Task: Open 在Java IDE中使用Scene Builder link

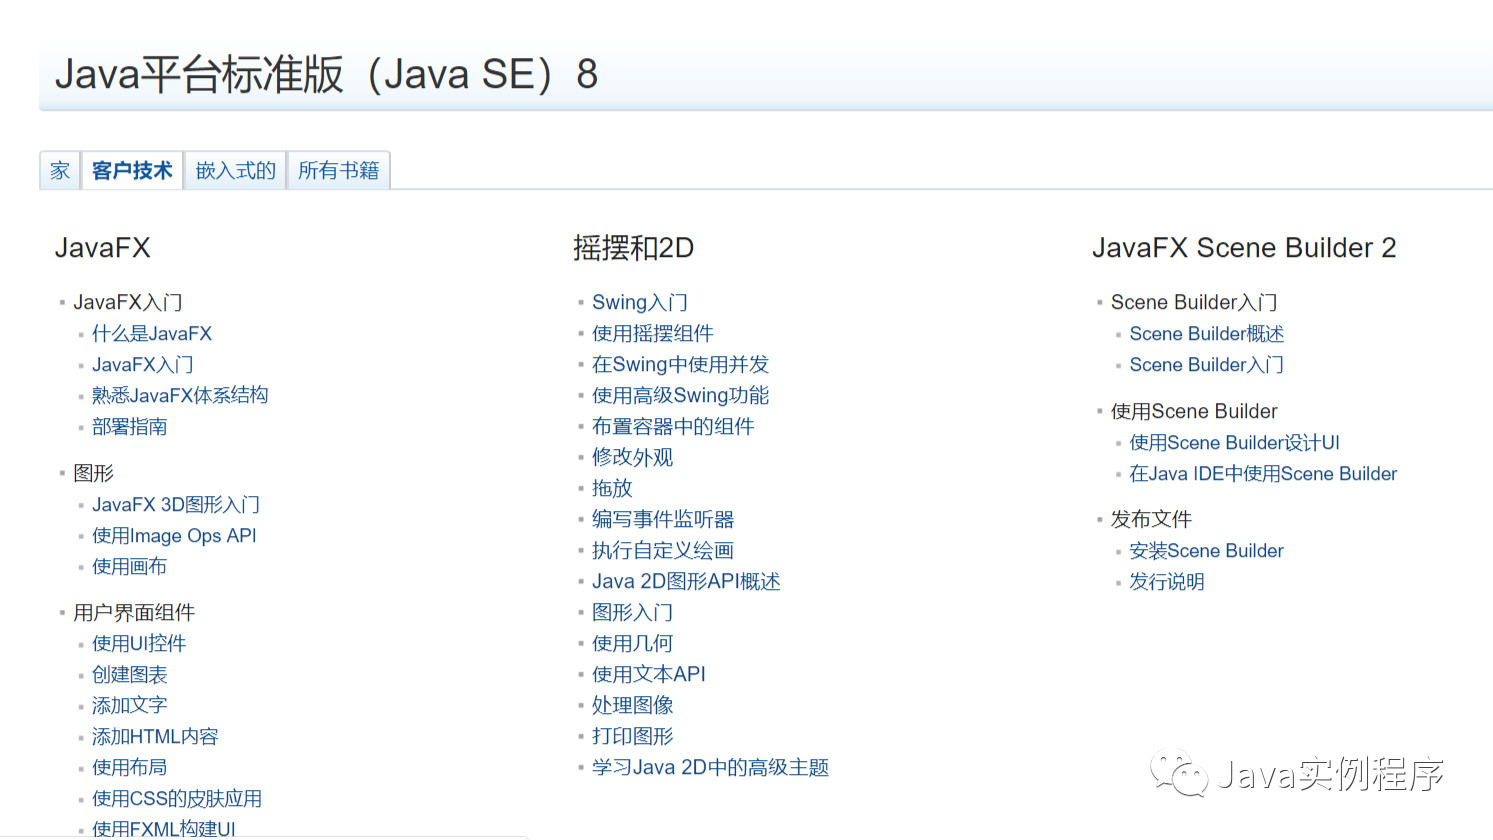Action: pyautogui.click(x=1264, y=474)
